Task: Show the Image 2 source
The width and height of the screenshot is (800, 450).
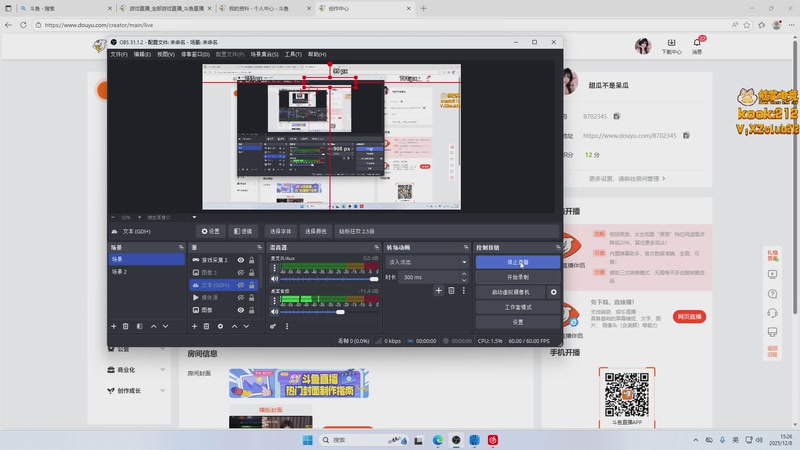Action: click(x=240, y=272)
